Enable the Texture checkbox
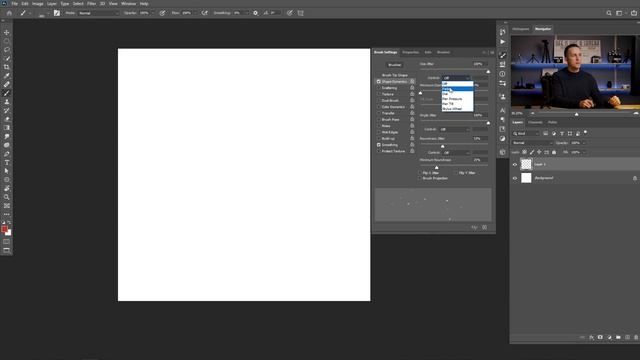Image resolution: width=640 pixels, height=360 pixels. (379, 94)
